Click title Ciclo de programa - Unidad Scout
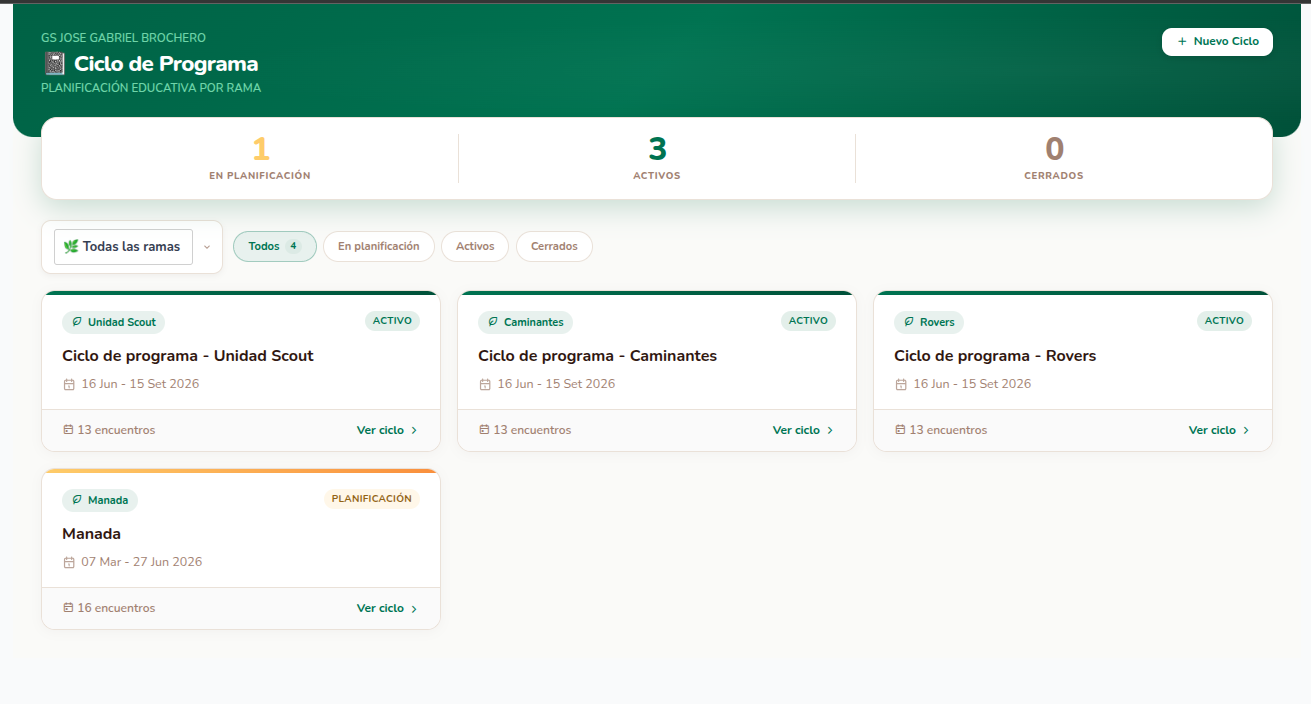The image size is (1311, 704). pos(188,356)
